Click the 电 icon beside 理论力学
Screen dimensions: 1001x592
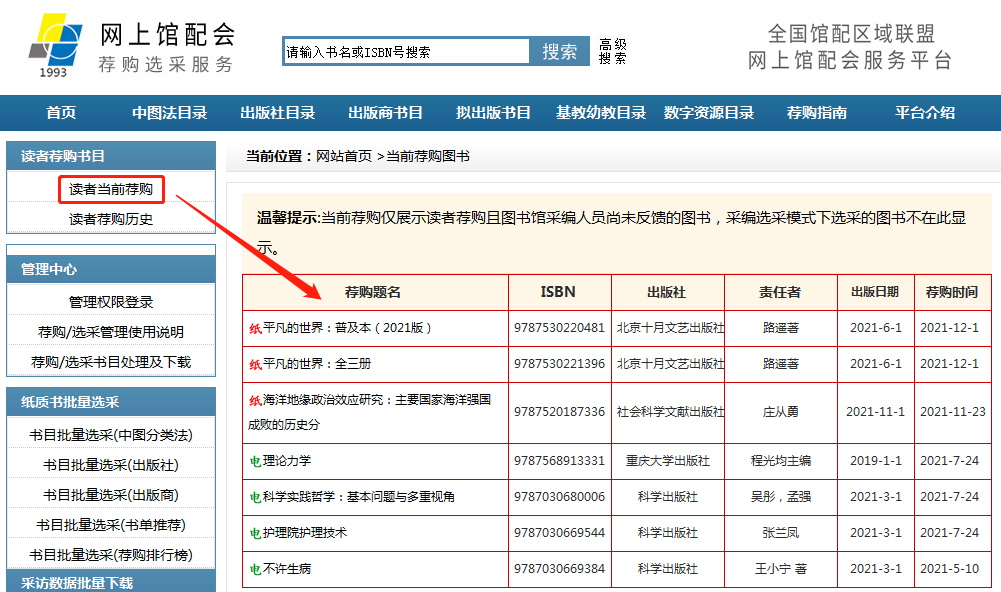255,461
